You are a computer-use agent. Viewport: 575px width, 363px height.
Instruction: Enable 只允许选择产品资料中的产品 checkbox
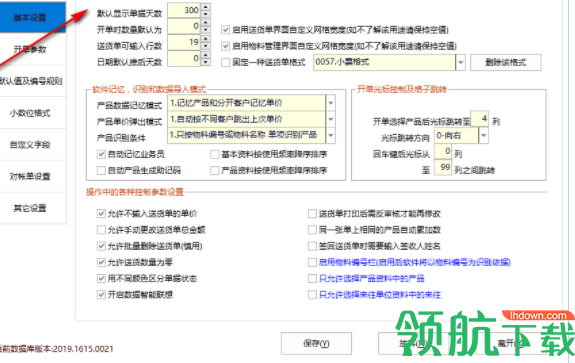click(312, 278)
